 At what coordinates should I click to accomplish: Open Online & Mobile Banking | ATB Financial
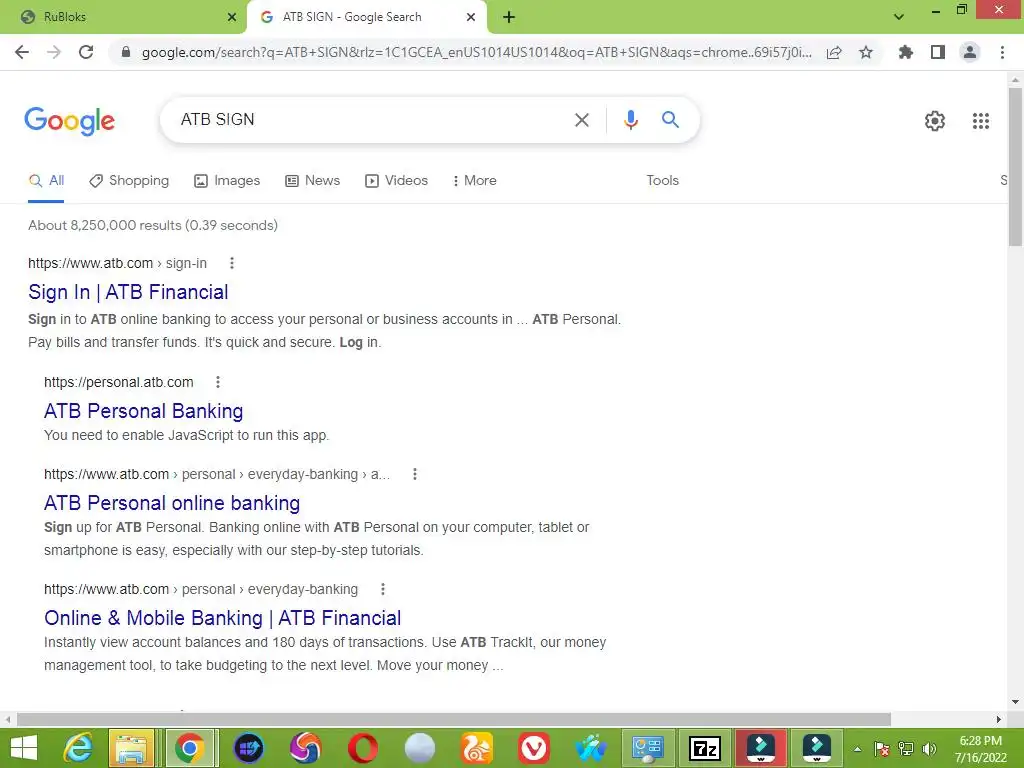[x=223, y=618]
